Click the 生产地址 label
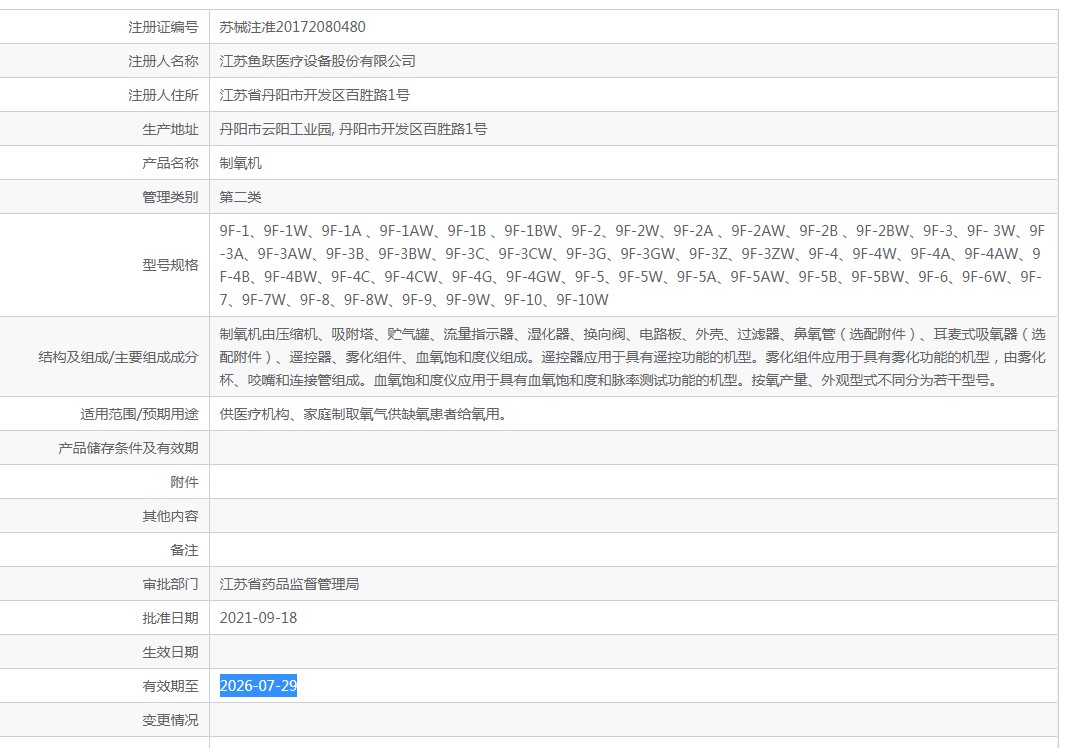 click(x=170, y=129)
